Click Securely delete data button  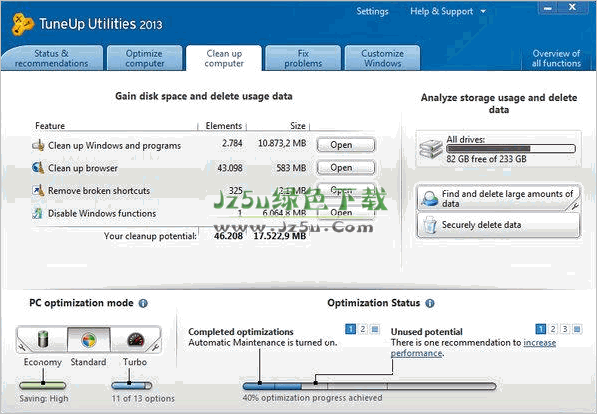point(498,225)
